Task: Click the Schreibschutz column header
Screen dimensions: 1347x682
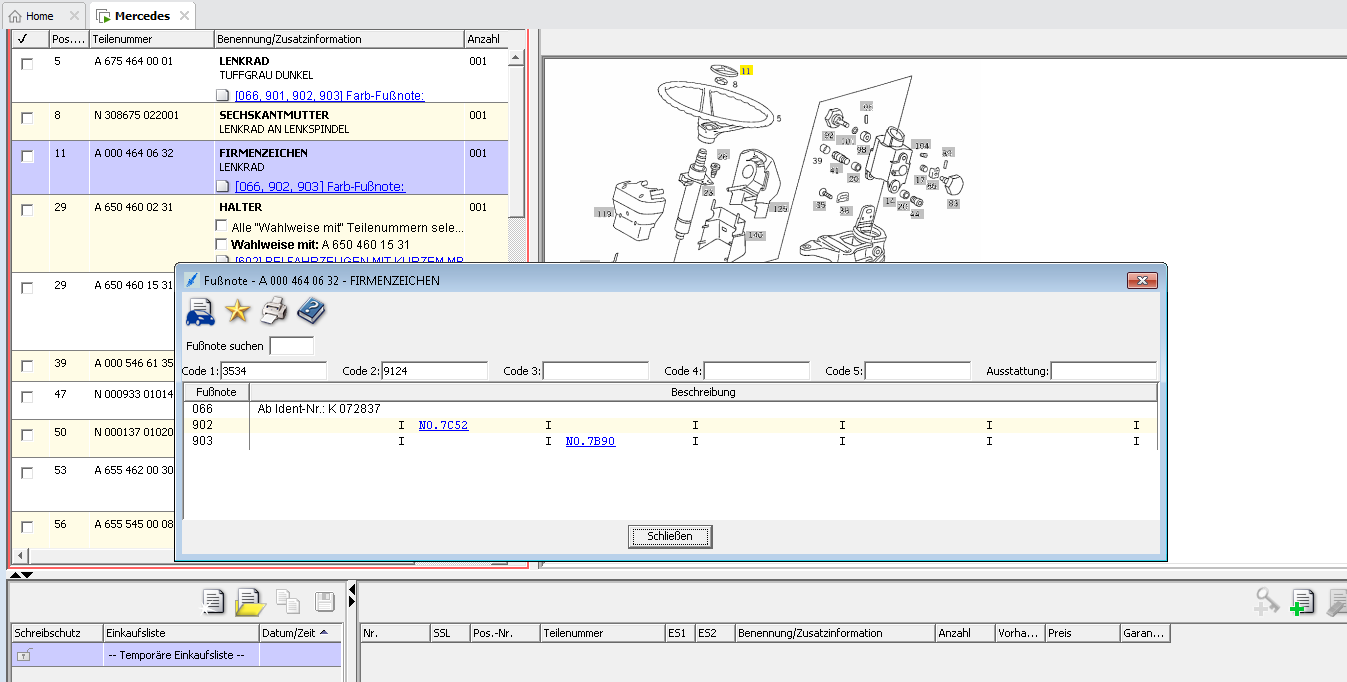Action: 56,633
